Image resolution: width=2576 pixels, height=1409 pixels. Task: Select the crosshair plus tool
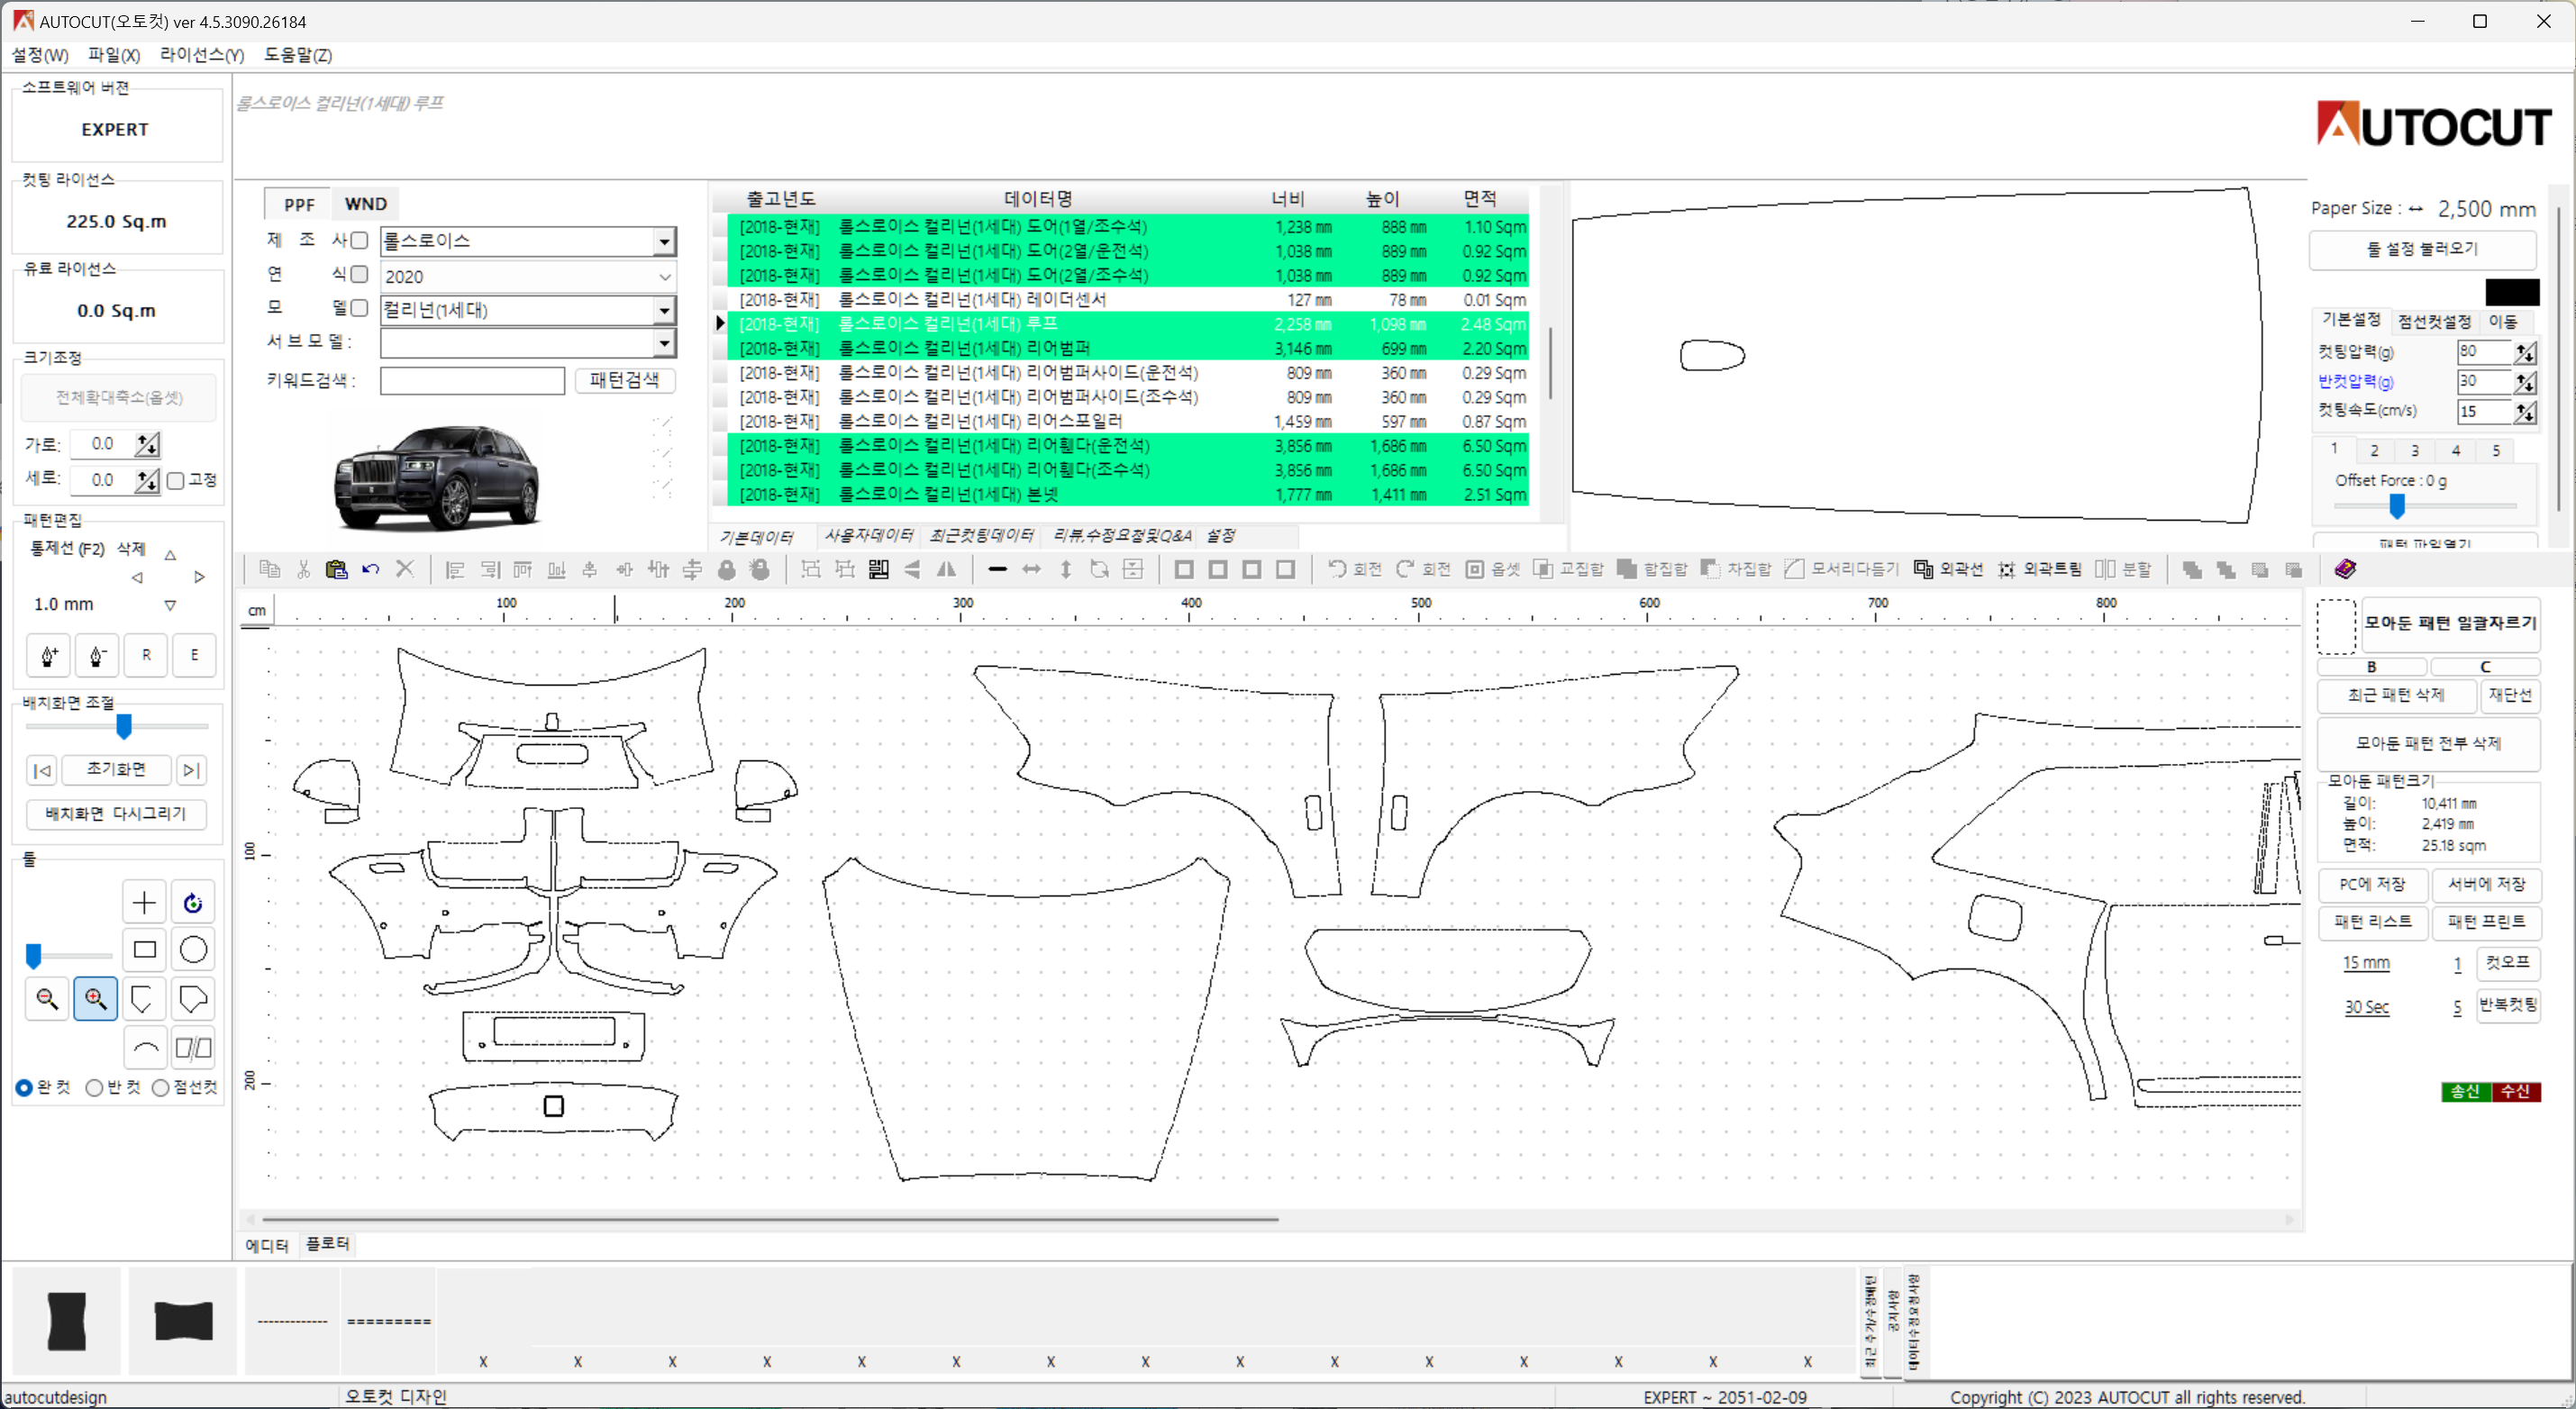(144, 902)
